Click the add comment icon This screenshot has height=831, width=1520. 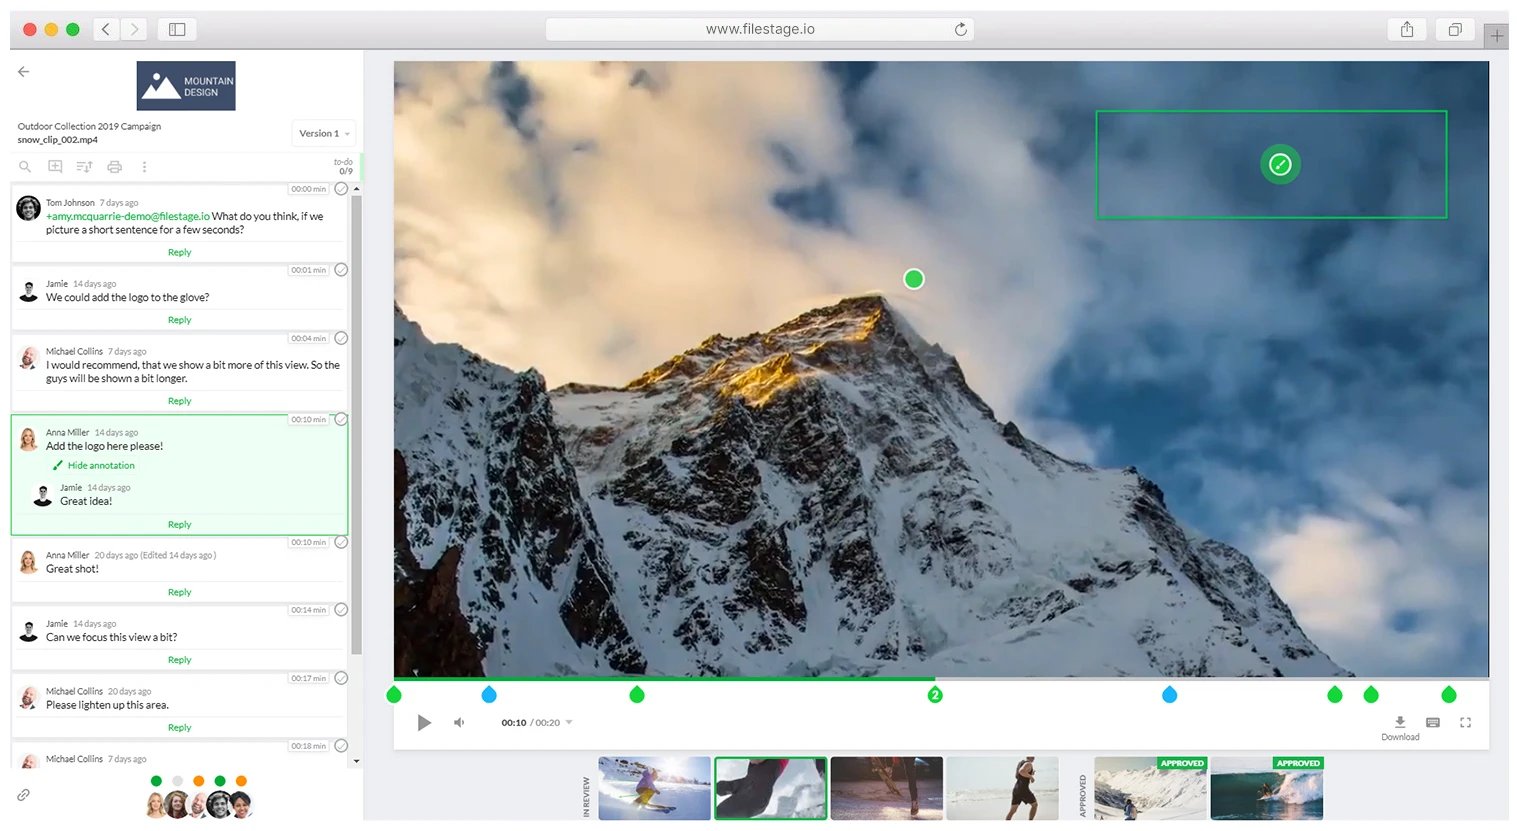coord(55,167)
